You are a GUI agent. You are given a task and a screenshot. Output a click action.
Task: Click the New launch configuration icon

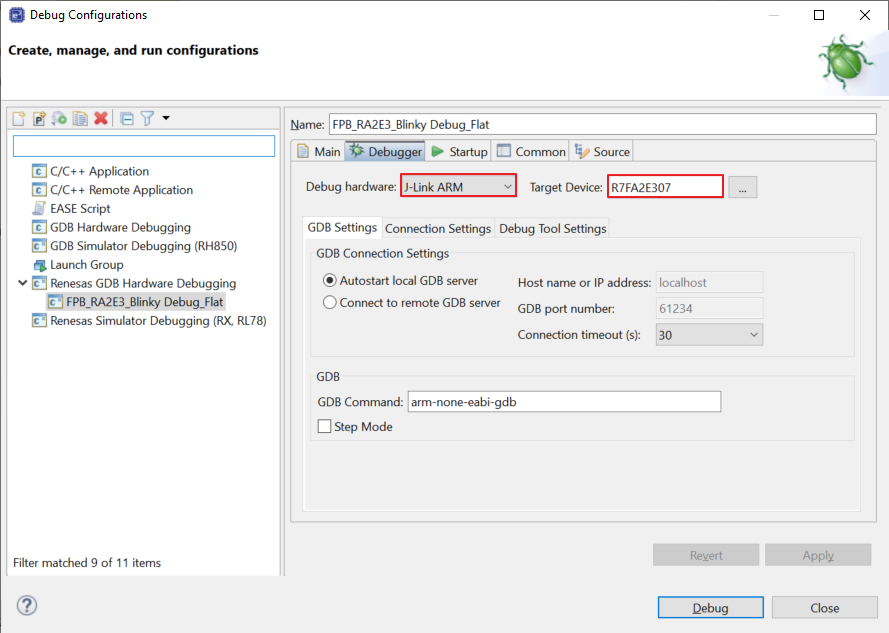click(19, 118)
